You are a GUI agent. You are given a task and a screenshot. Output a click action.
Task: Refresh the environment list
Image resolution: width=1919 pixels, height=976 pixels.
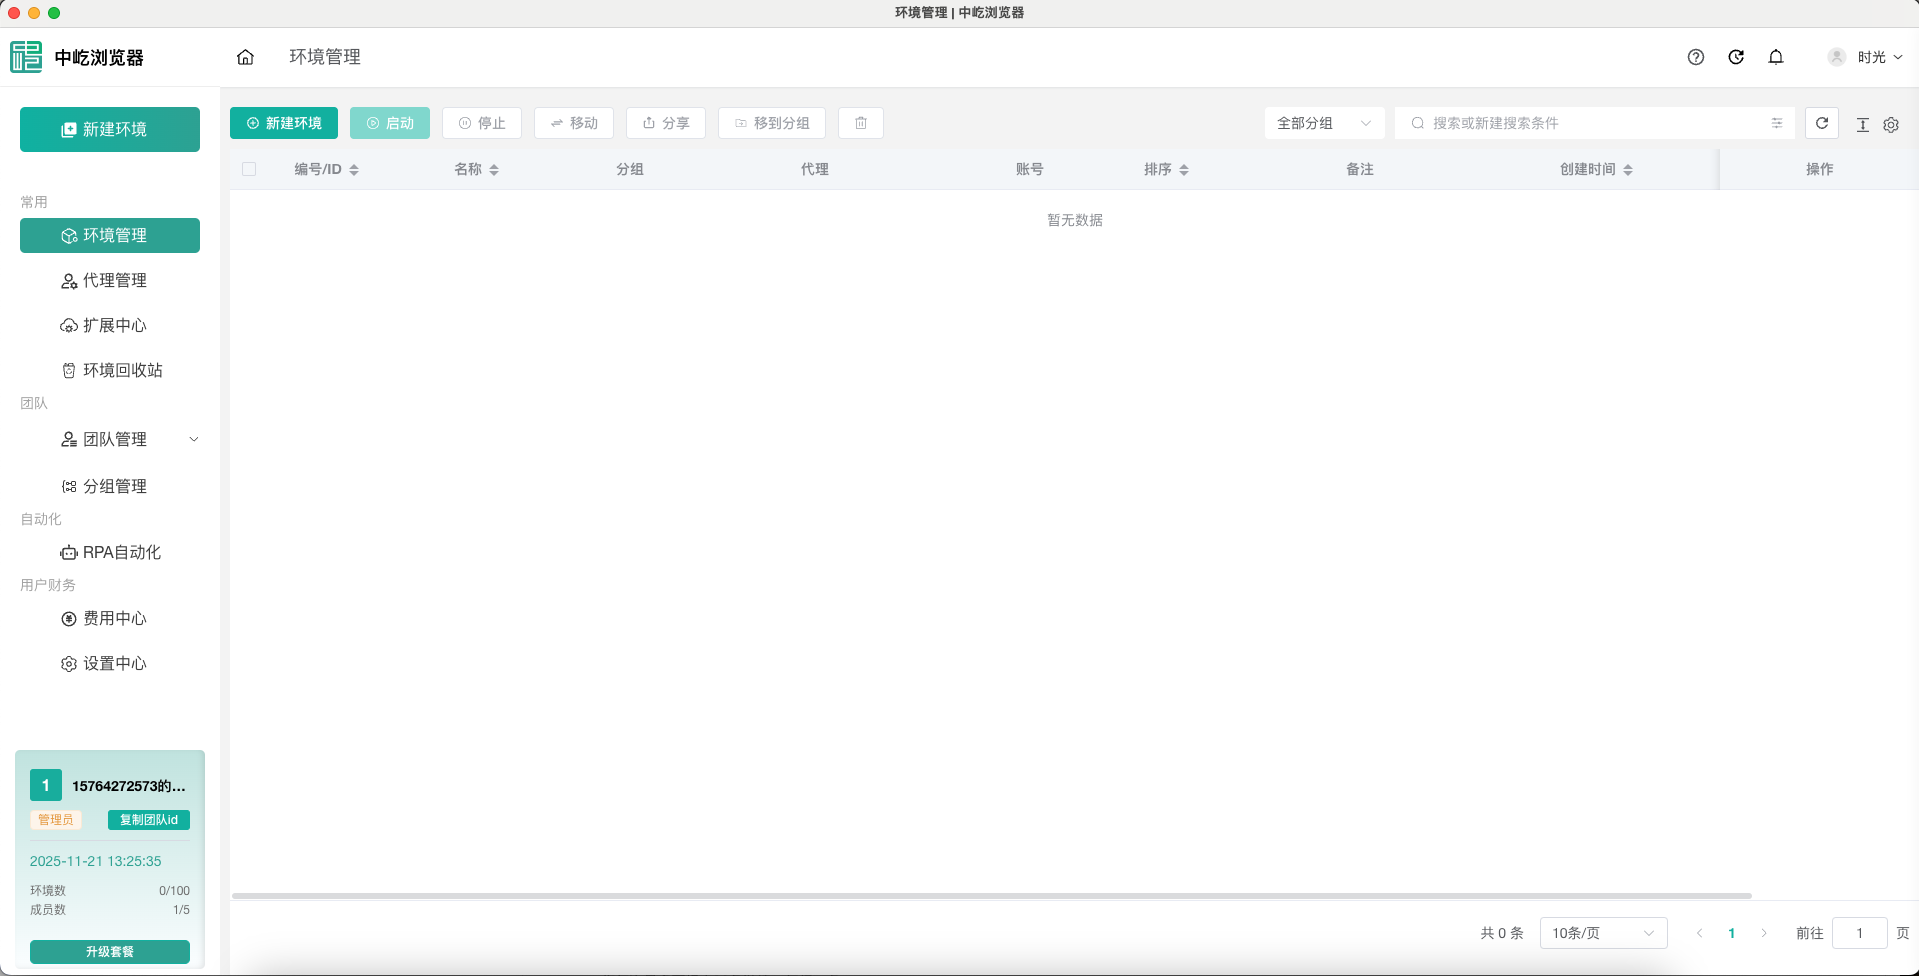tap(1821, 123)
